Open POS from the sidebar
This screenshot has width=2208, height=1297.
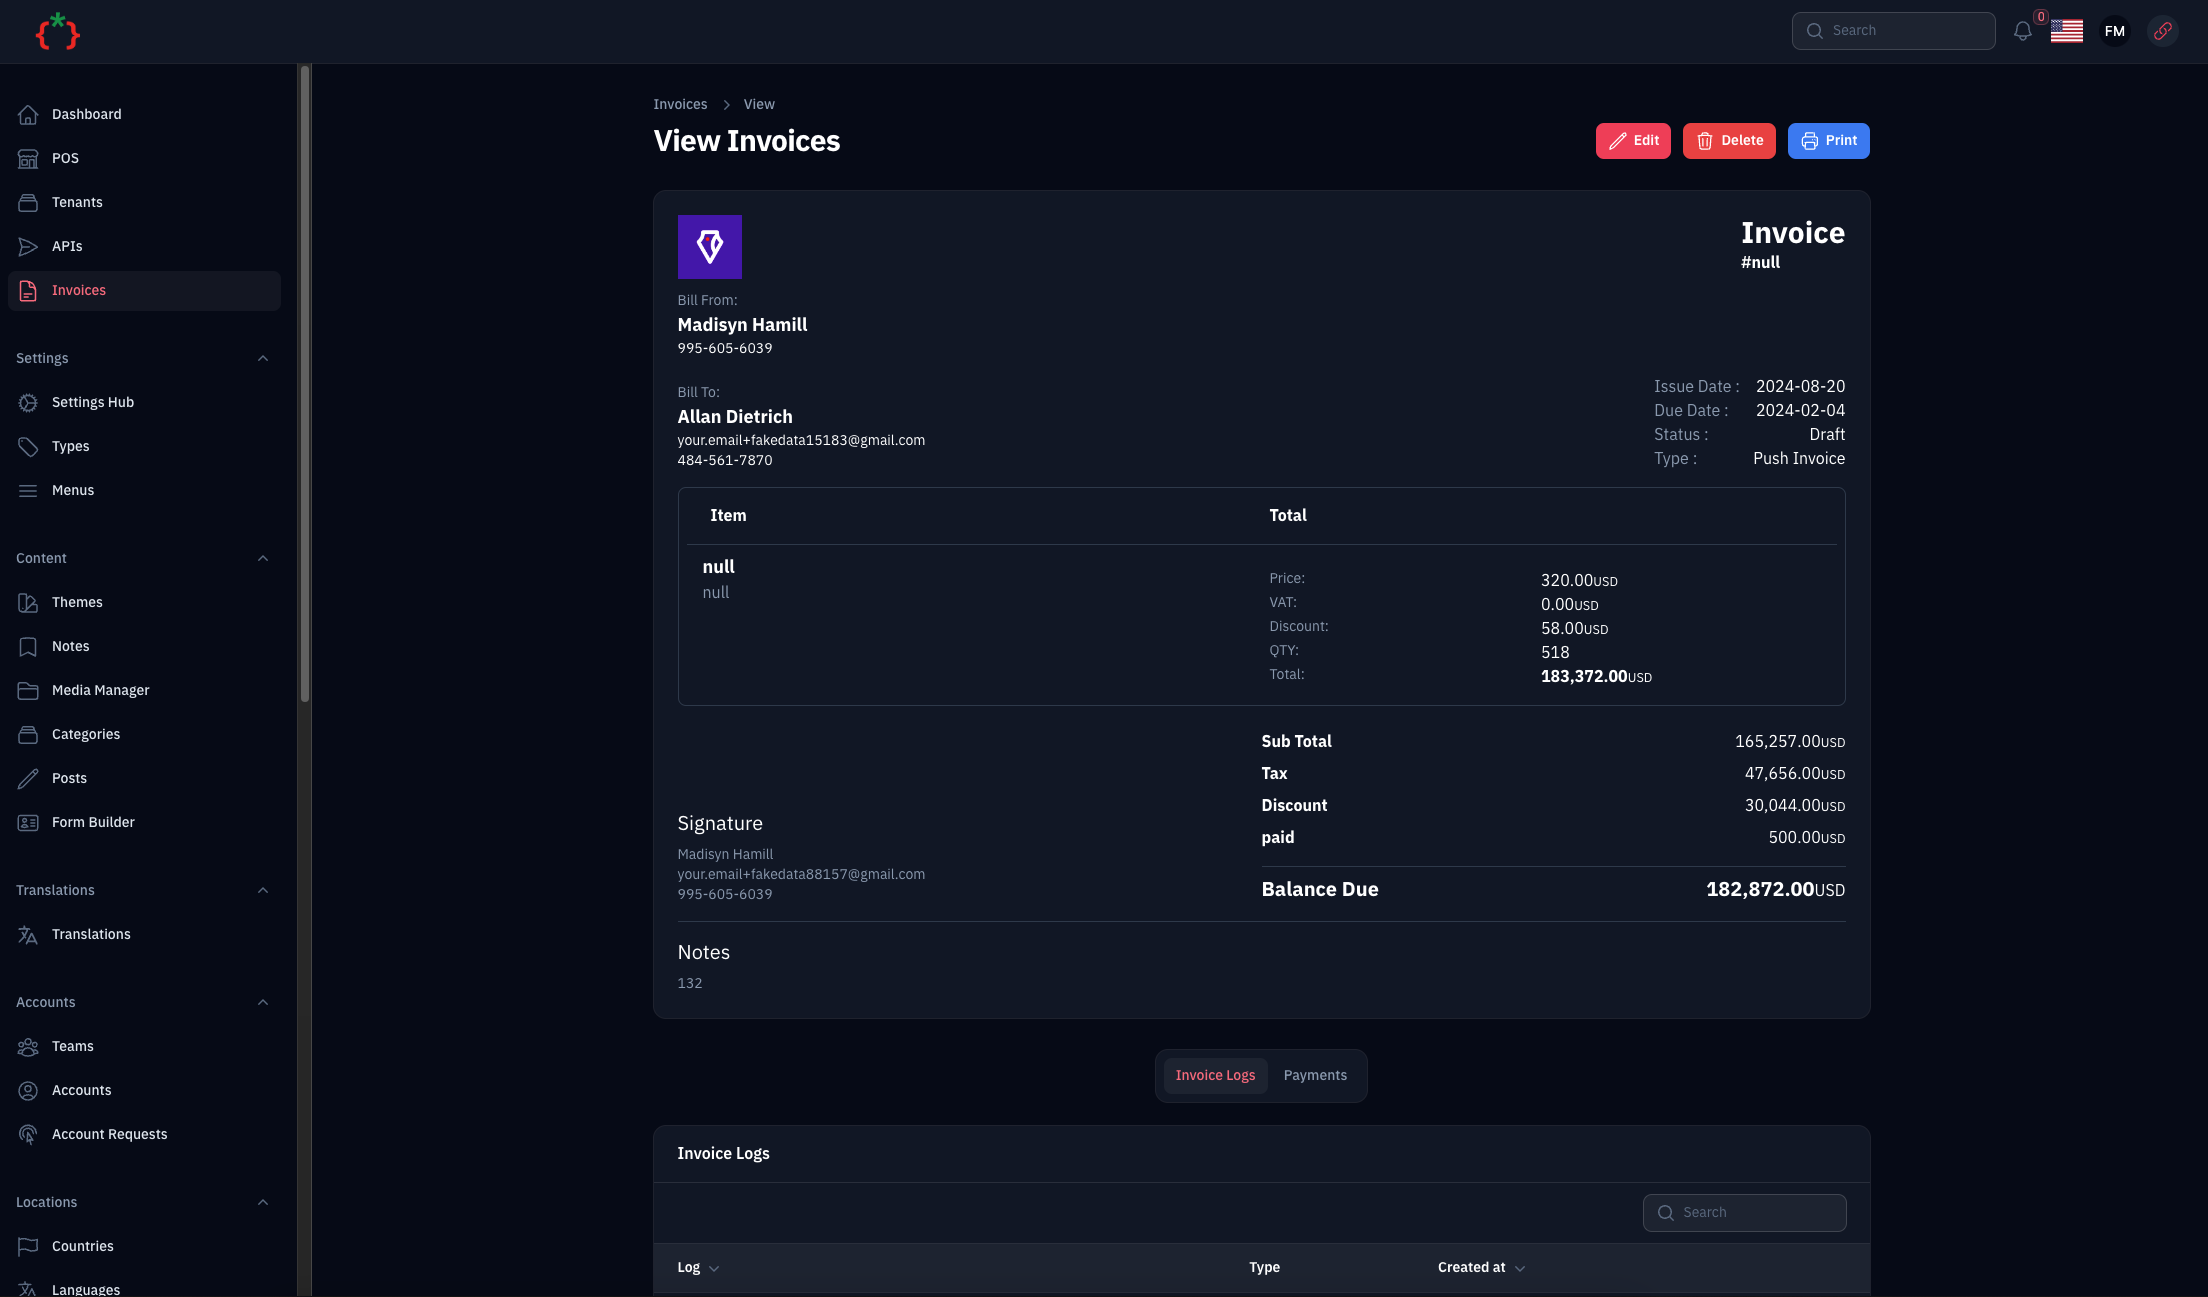(65, 158)
